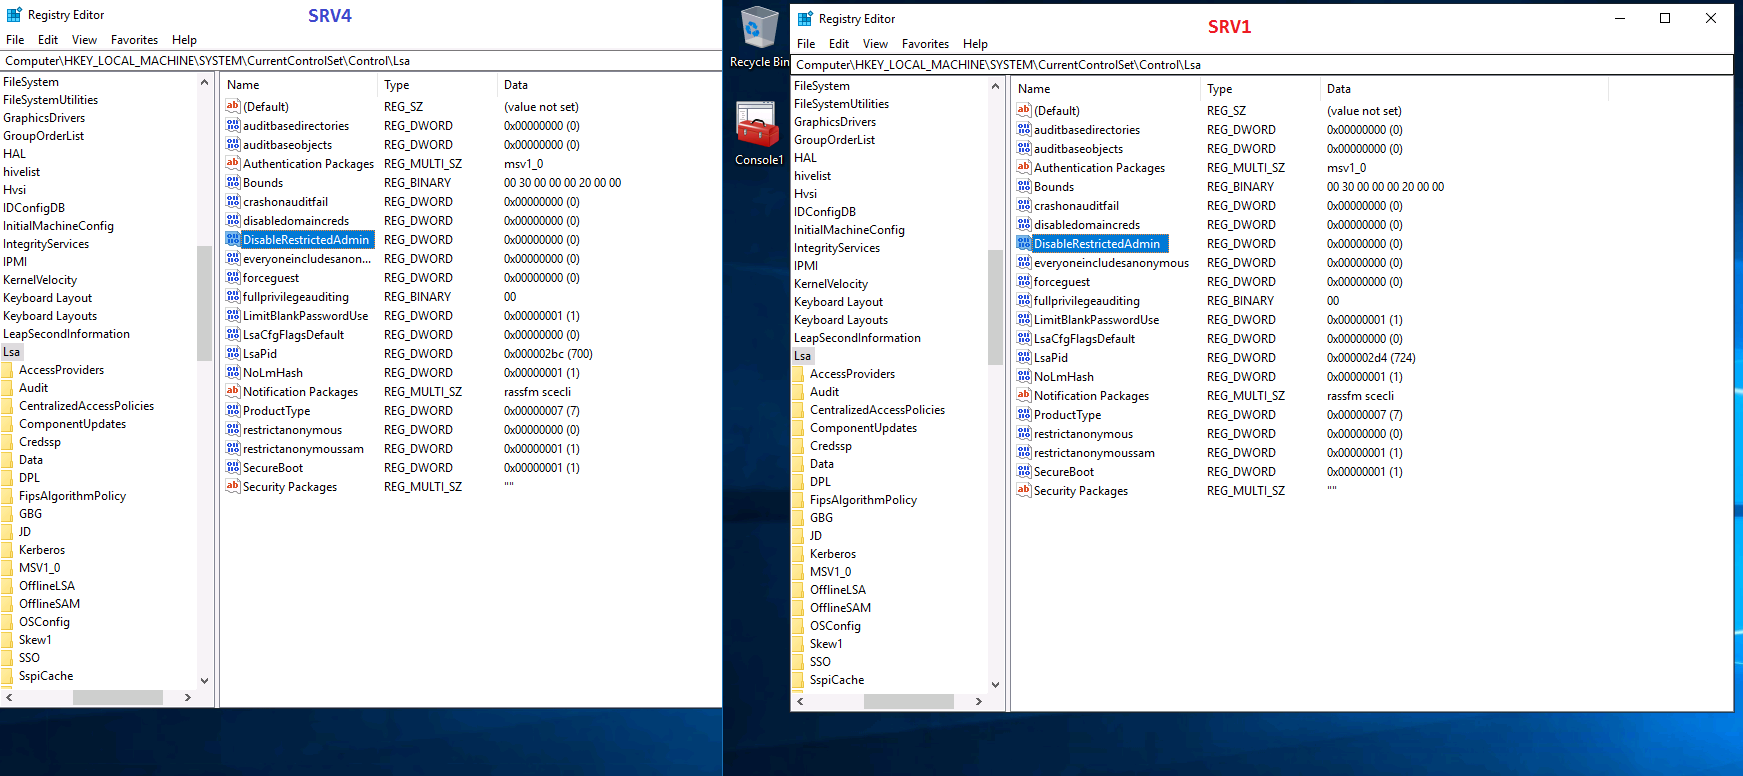Select LsaCfgFlagsDefault value in SRV4

(293, 334)
